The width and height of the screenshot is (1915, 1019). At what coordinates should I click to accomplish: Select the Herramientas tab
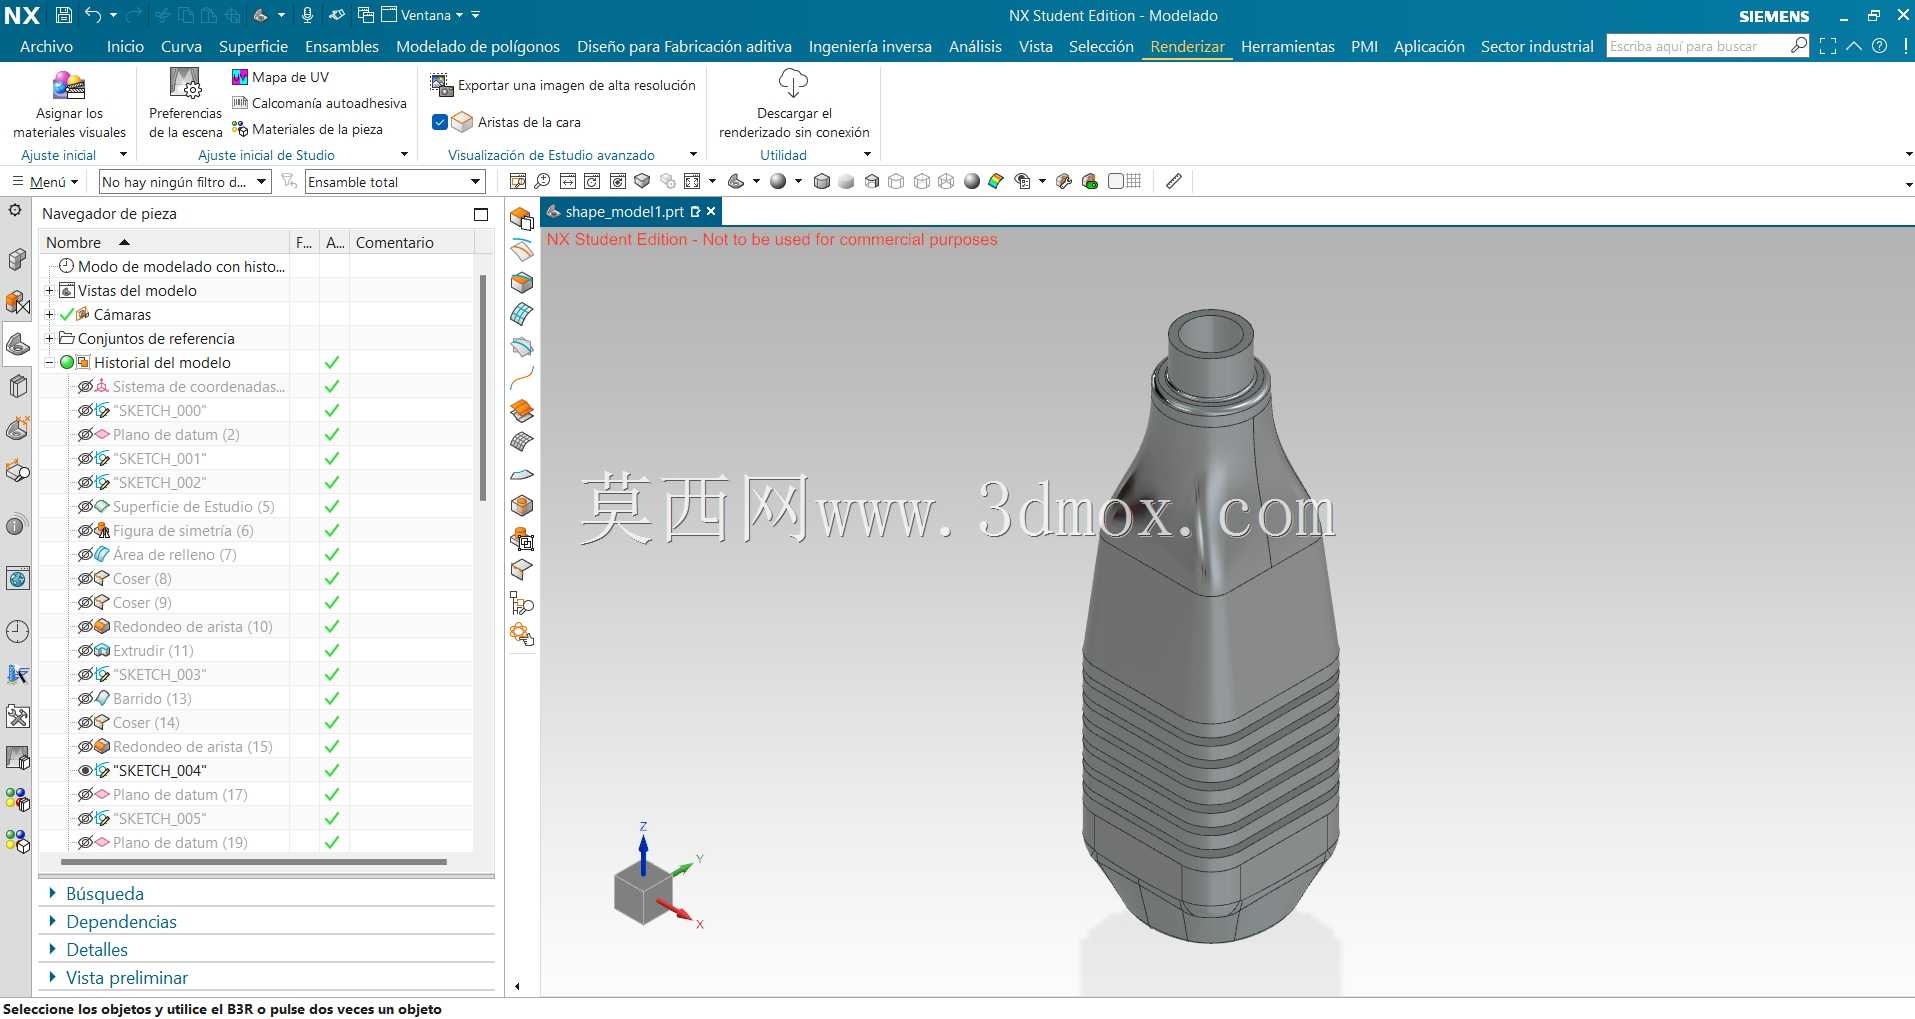tap(1288, 46)
